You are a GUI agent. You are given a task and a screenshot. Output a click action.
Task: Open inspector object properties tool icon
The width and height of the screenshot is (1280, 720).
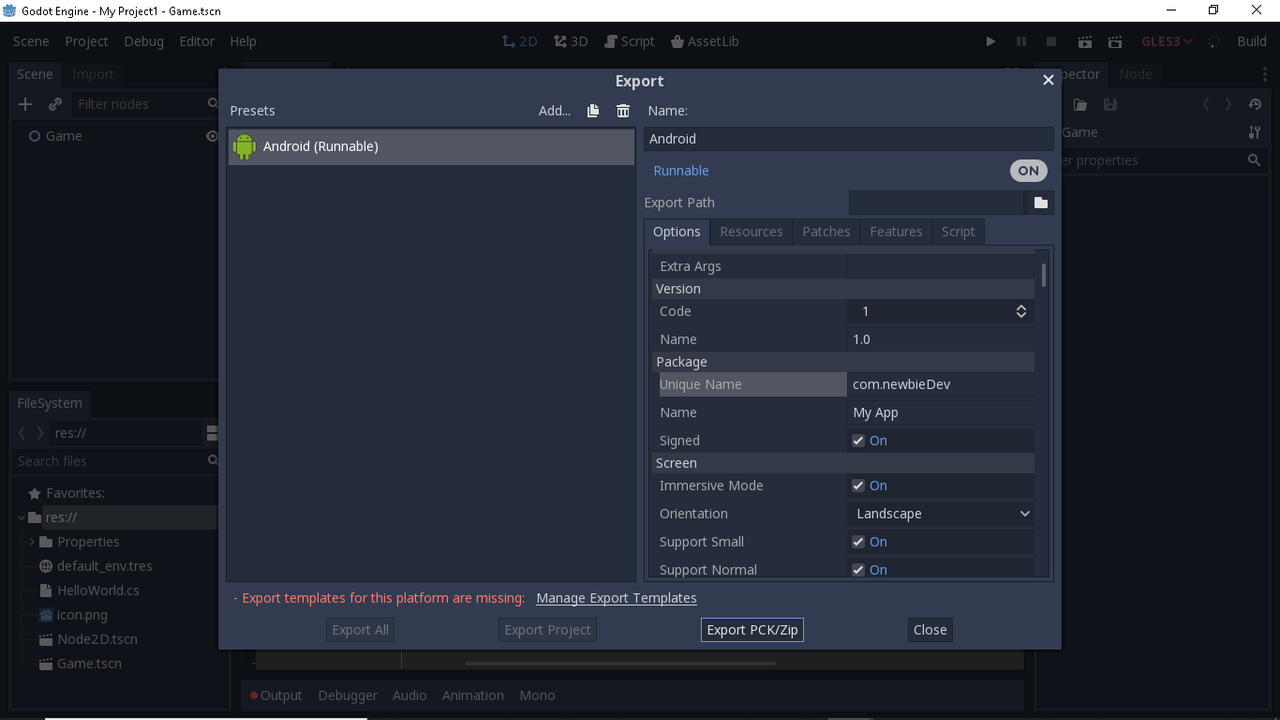point(1255,132)
